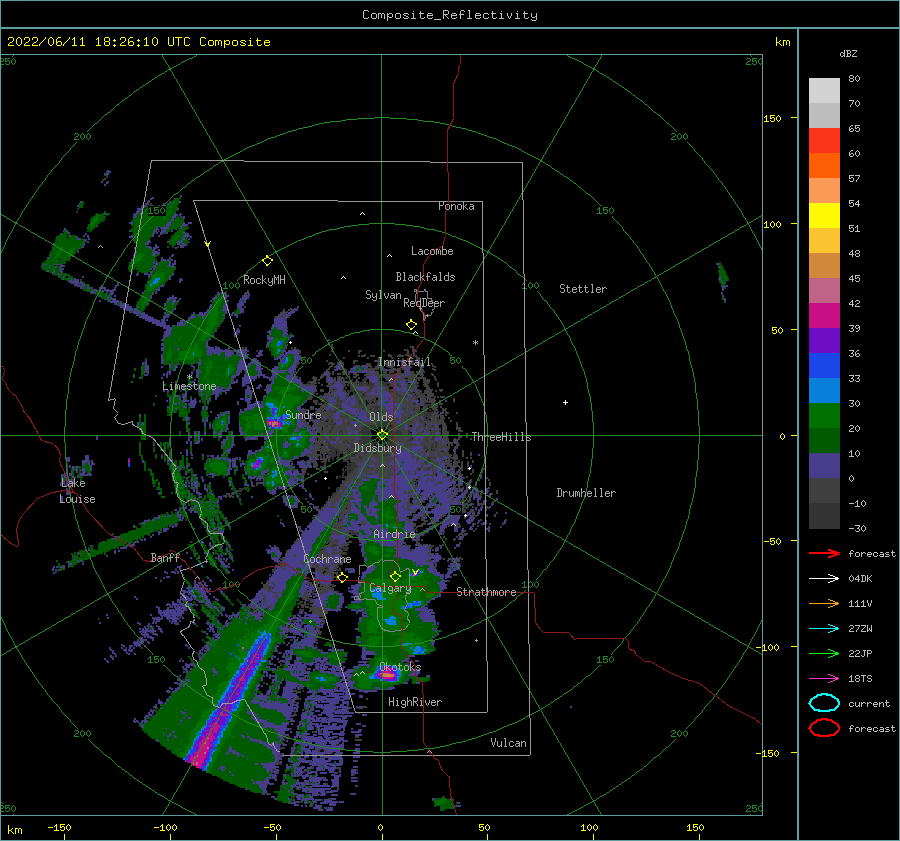Click the RedDeer city label
Image resolution: width=900 pixels, height=841 pixels.
pyautogui.click(x=424, y=303)
